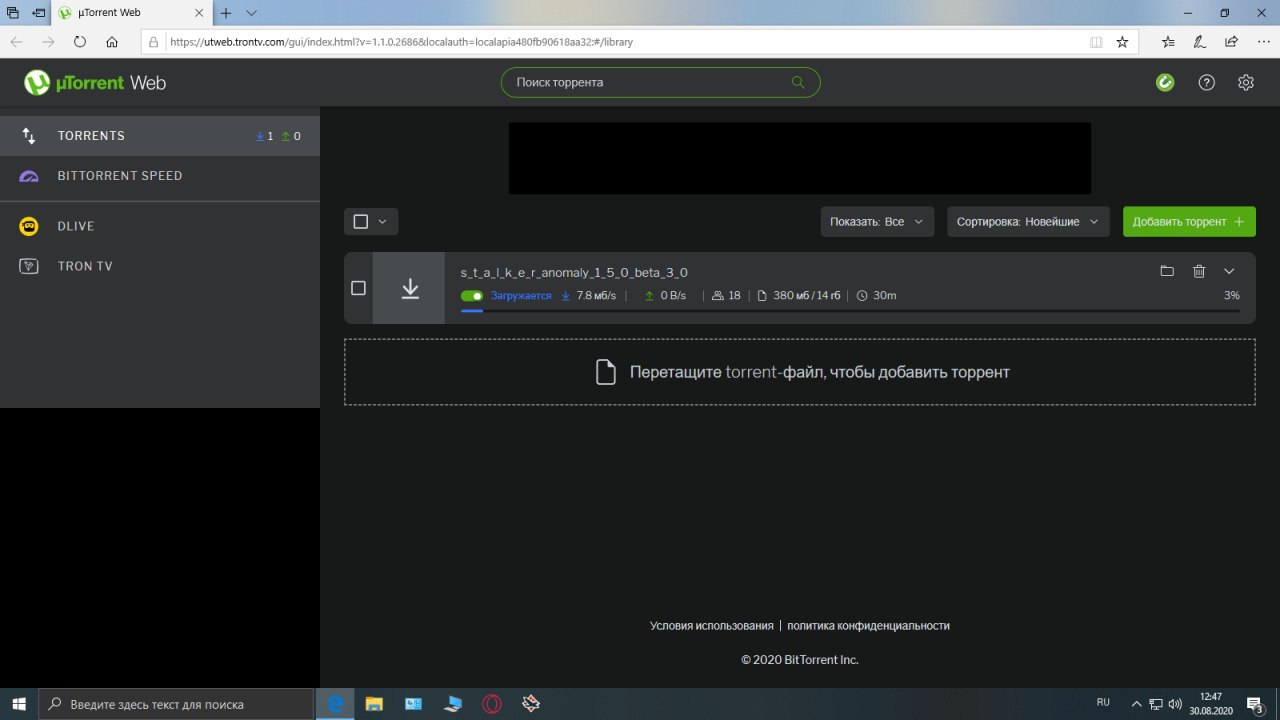Click the TRON TV icon in sidebar
Screen dimensions: 1280x720
click(29, 266)
